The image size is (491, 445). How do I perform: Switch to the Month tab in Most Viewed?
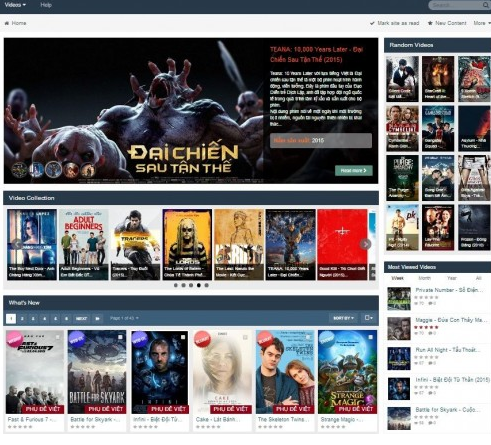[x=424, y=278]
